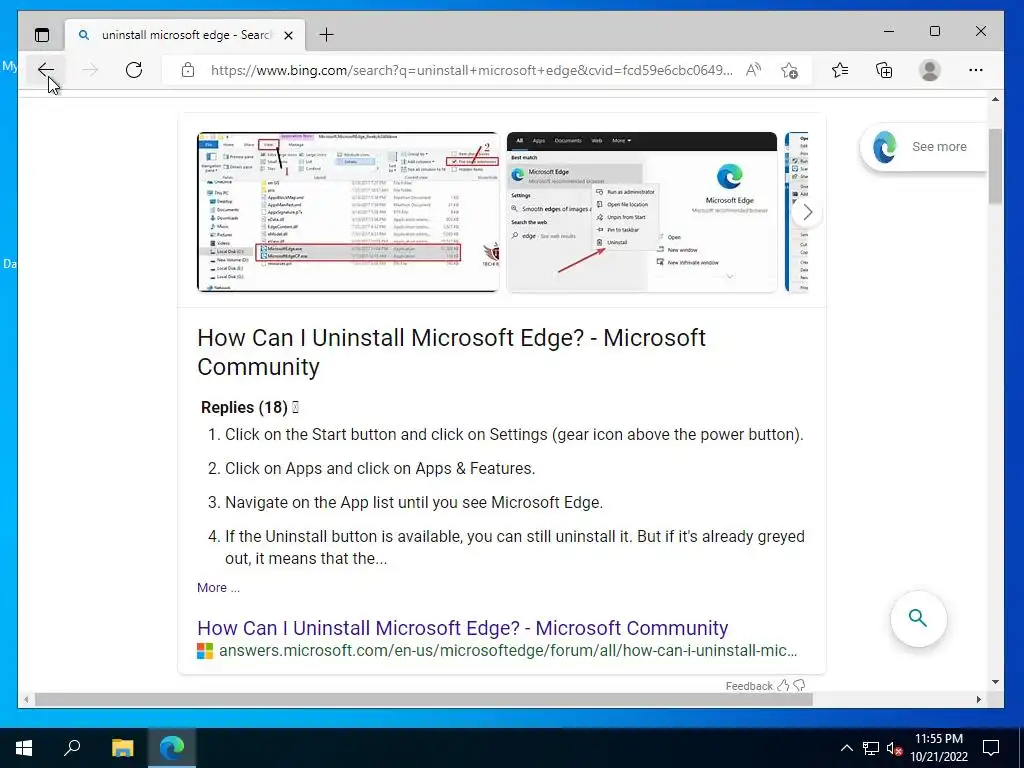Image resolution: width=1024 pixels, height=768 pixels.
Task: Add this page to favorites
Action: click(790, 70)
